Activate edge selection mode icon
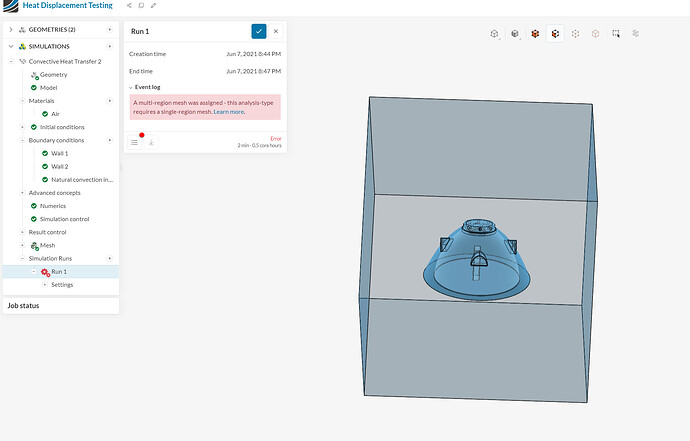This screenshot has width=690, height=441. [575, 33]
